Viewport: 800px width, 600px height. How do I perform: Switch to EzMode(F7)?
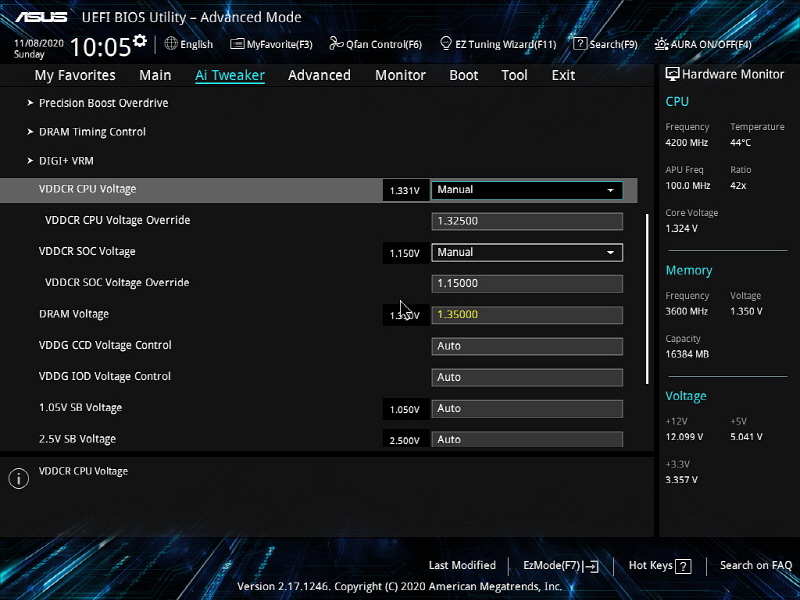tap(552, 565)
